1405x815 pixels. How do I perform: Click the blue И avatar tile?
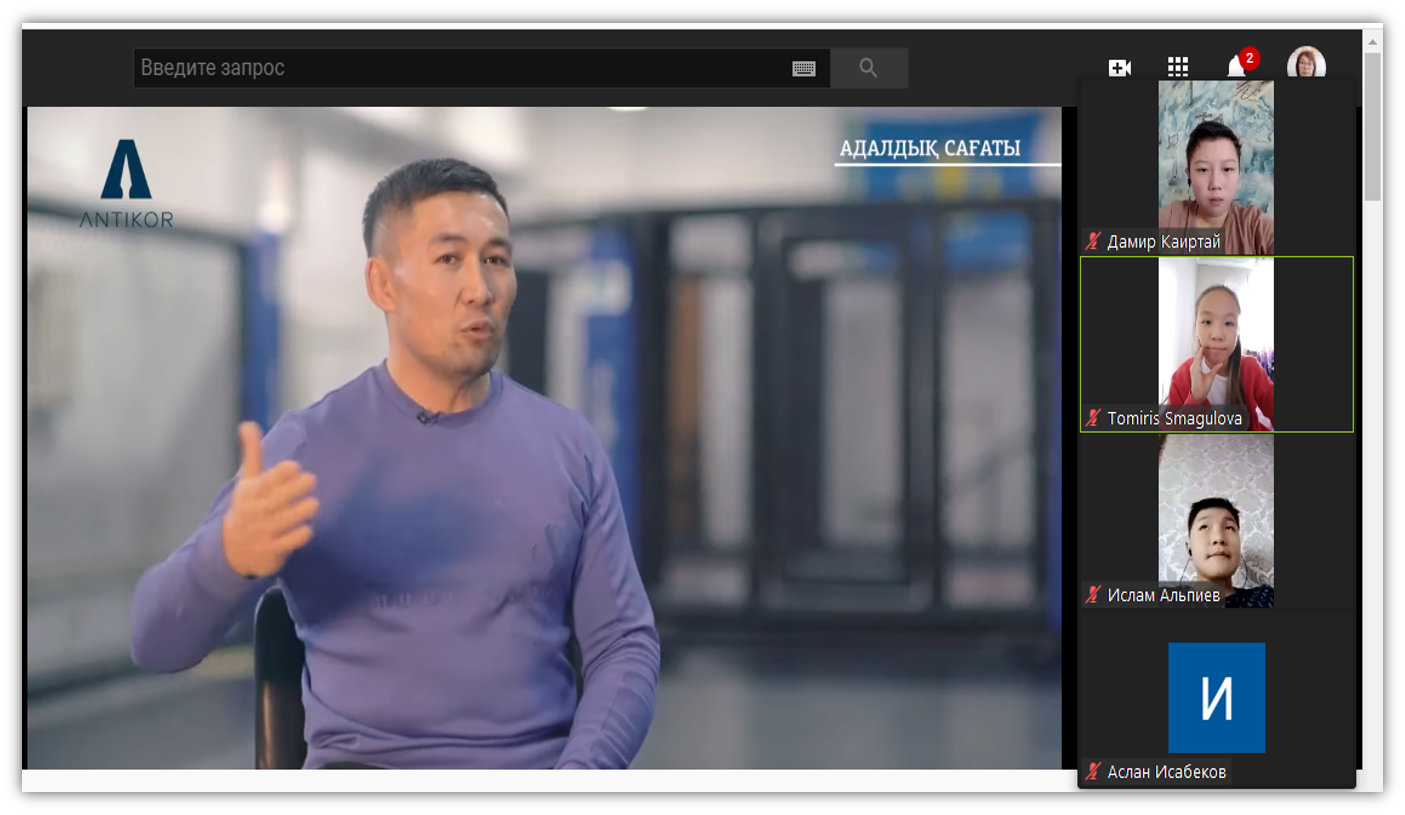pyautogui.click(x=1216, y=697)
